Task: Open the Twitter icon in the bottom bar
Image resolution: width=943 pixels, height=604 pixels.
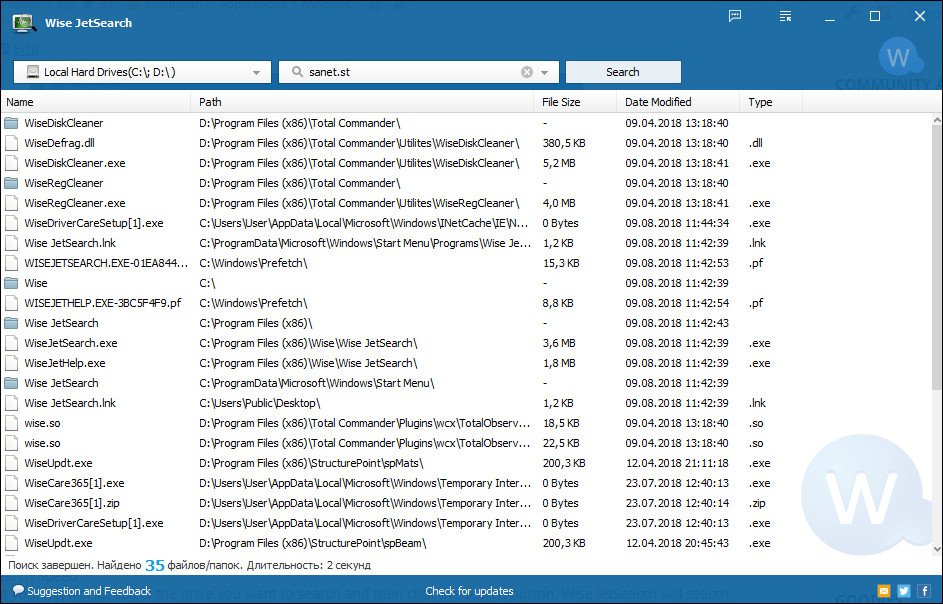Action: click(904, 591)
